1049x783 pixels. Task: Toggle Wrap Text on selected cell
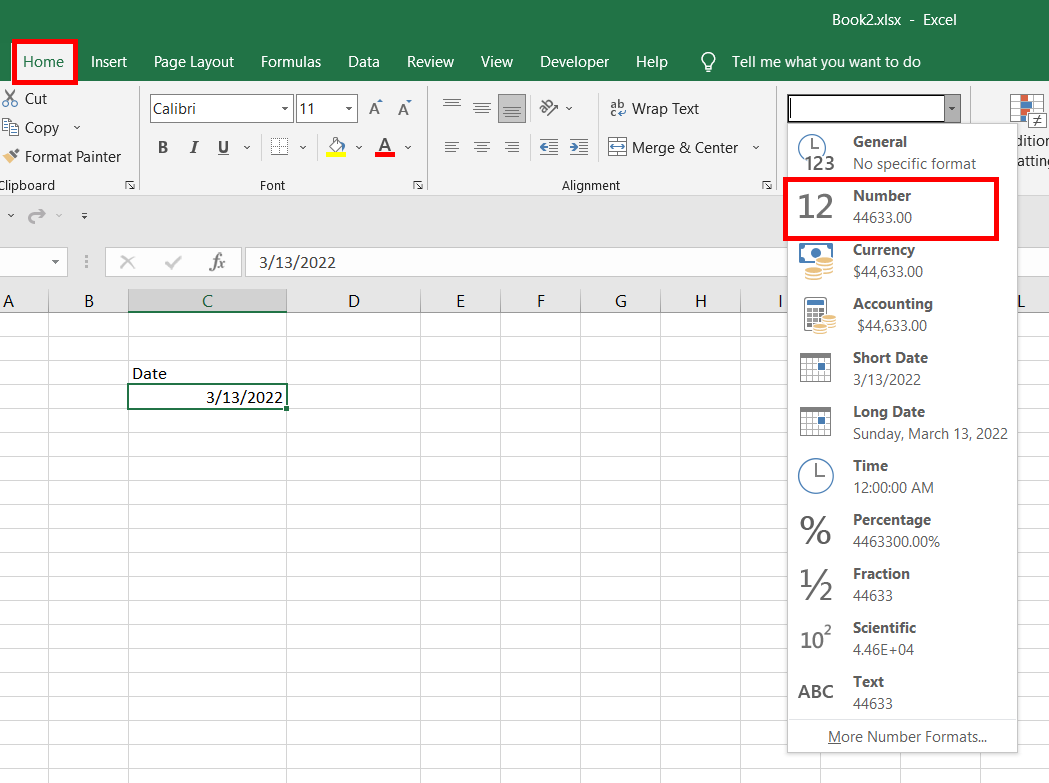(x=654, y=109)
